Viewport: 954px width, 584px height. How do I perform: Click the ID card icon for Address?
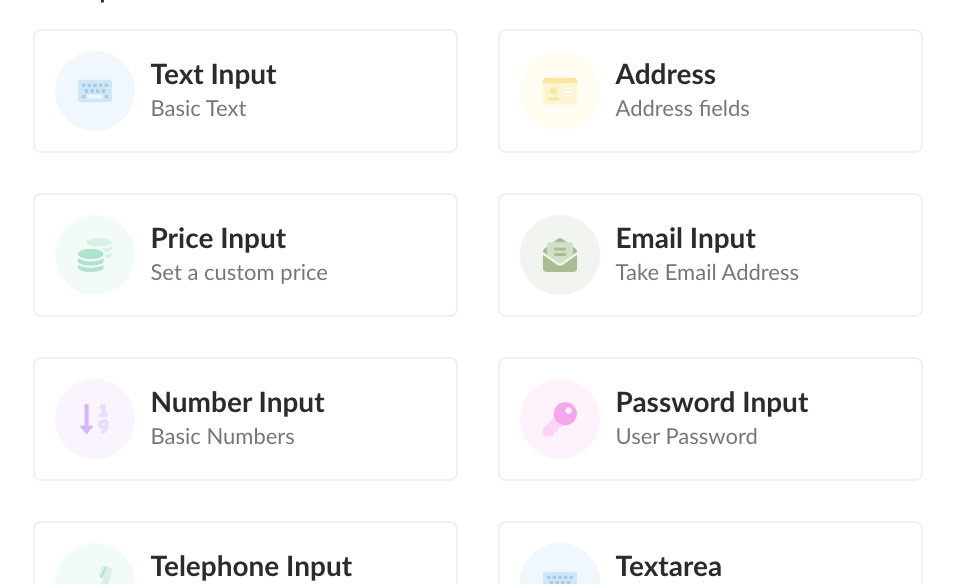pos(560,91)
